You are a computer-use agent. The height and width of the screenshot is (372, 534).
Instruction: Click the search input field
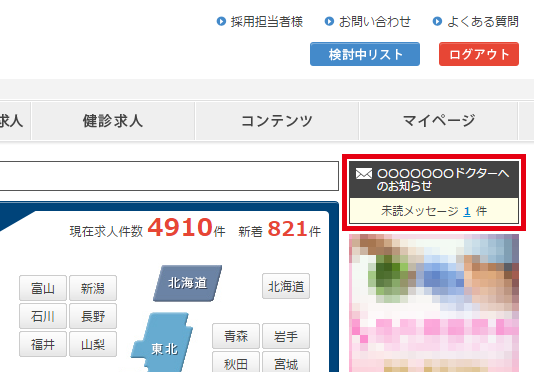tap(169, 176)
